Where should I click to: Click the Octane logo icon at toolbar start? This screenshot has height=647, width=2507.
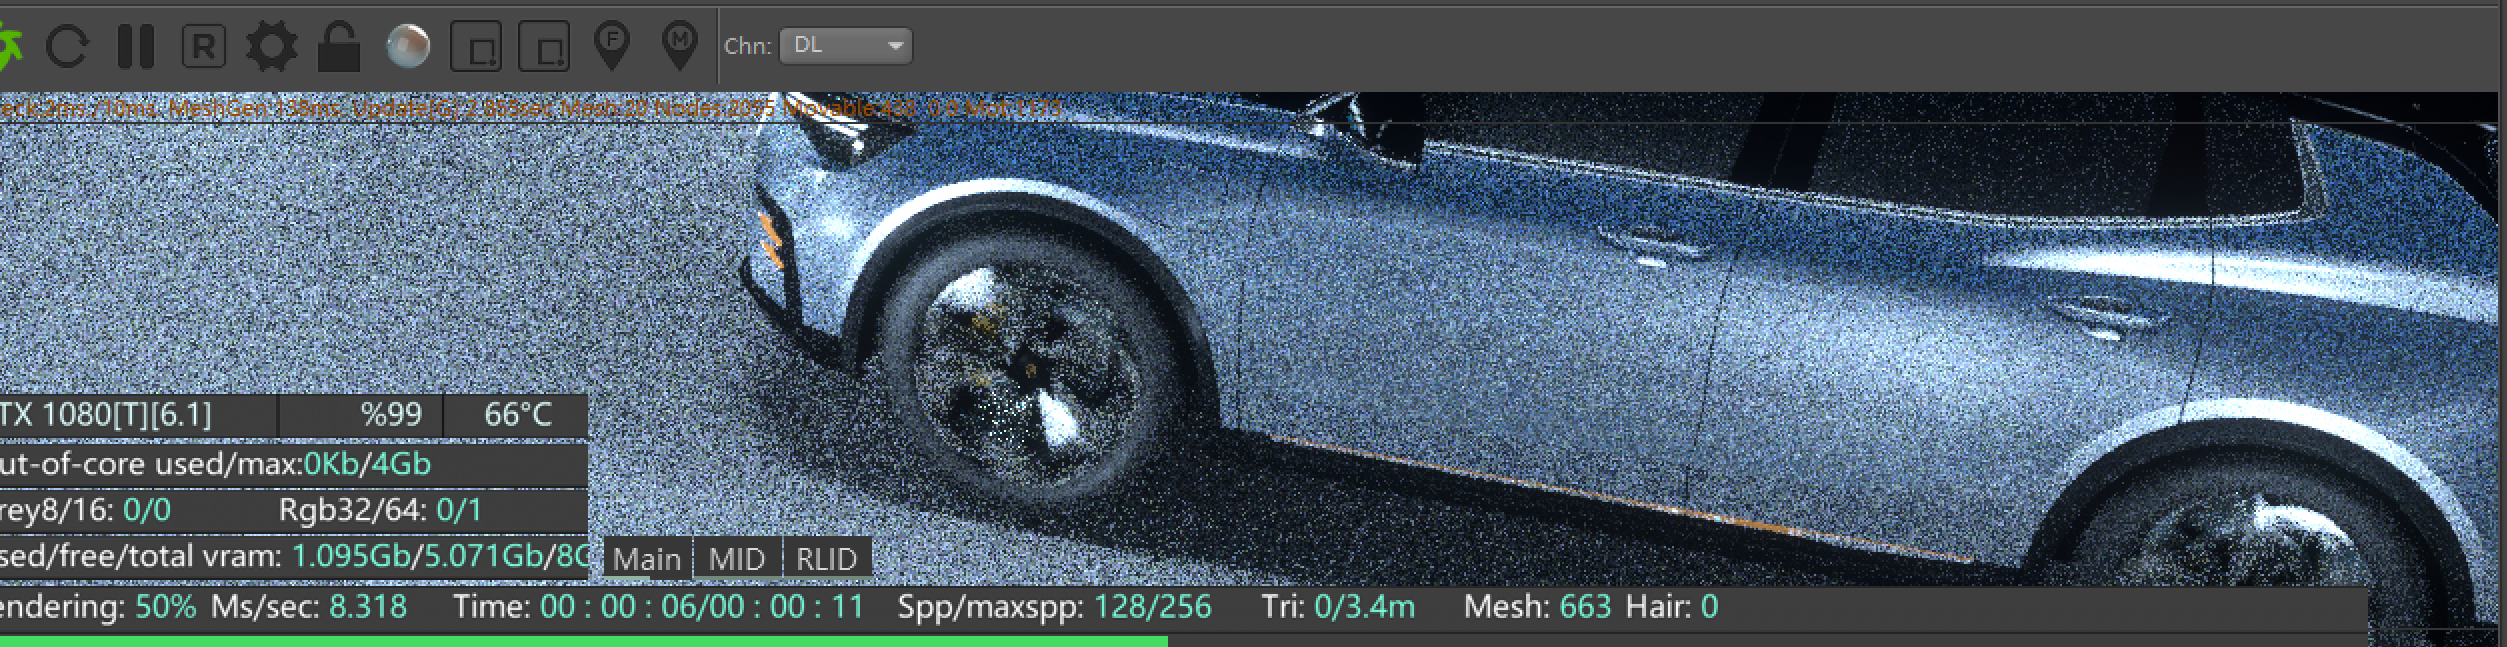pyautogui.click(x=9, y=47)
